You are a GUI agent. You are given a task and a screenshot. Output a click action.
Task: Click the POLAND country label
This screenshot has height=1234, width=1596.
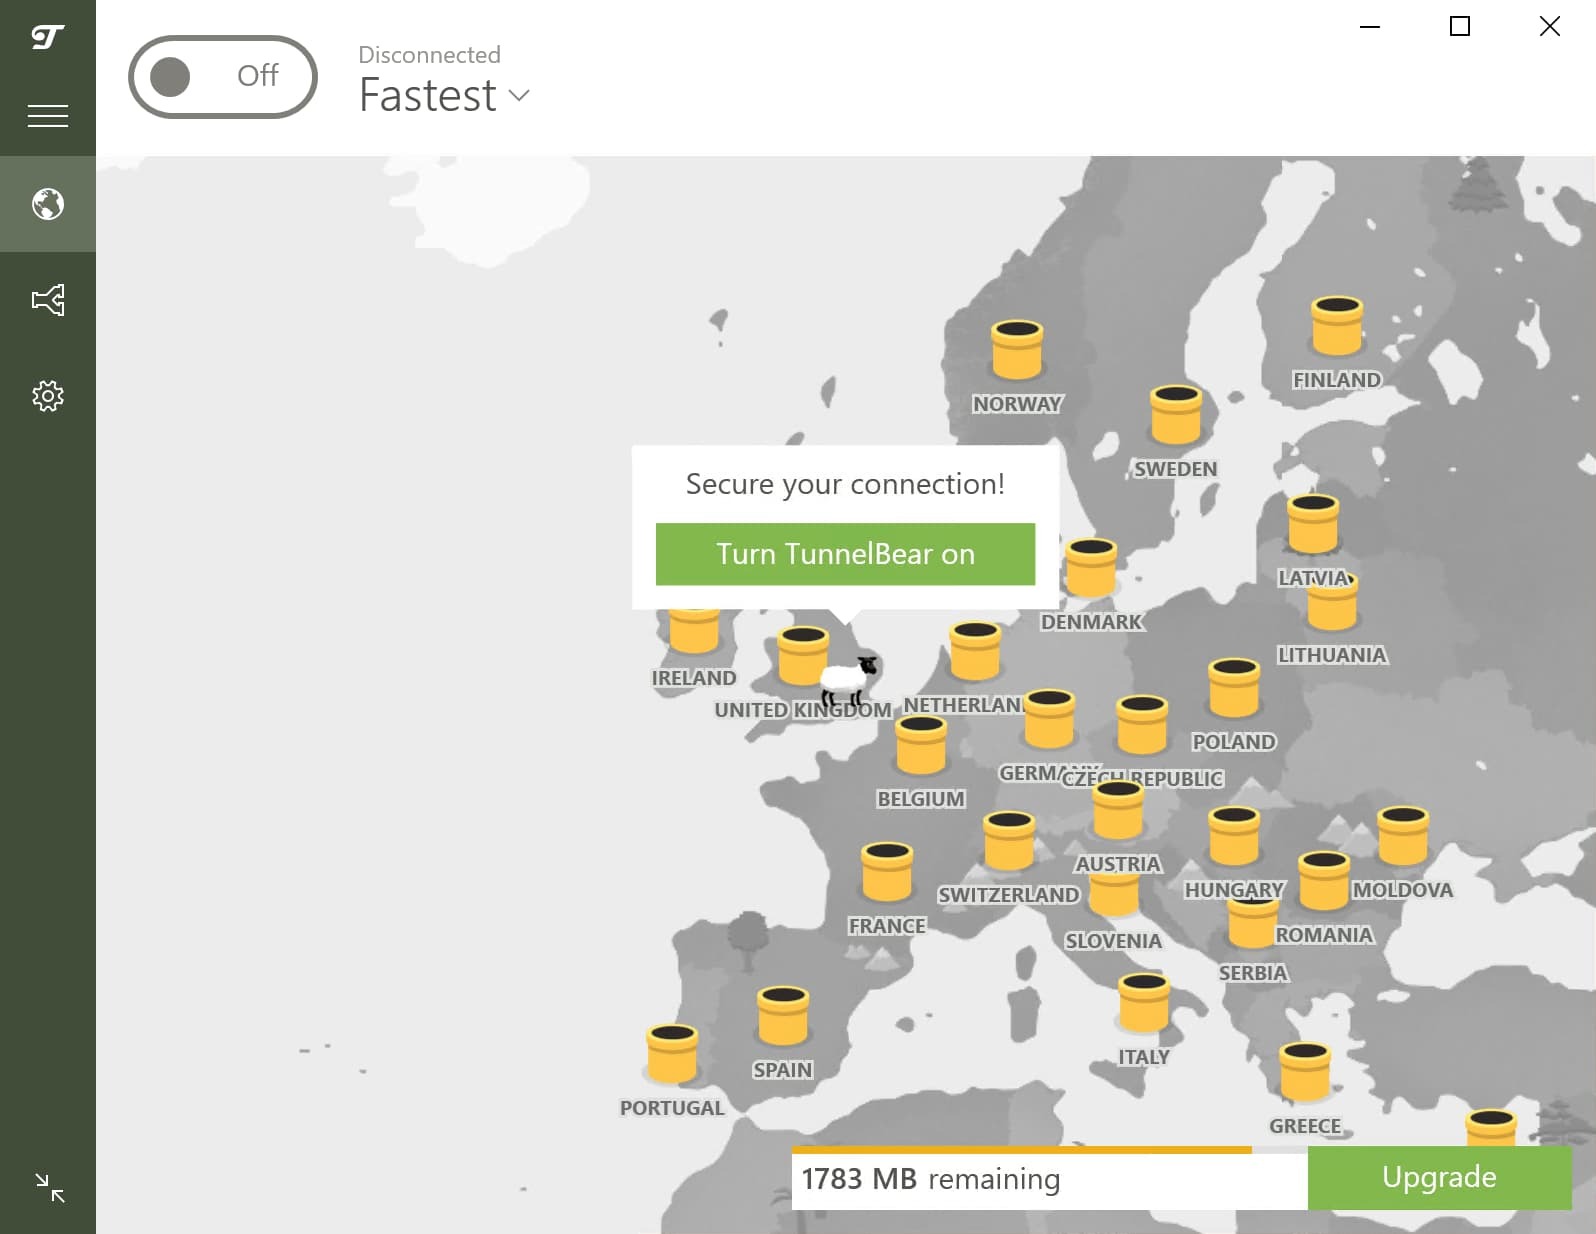[x=1234, y=742]
